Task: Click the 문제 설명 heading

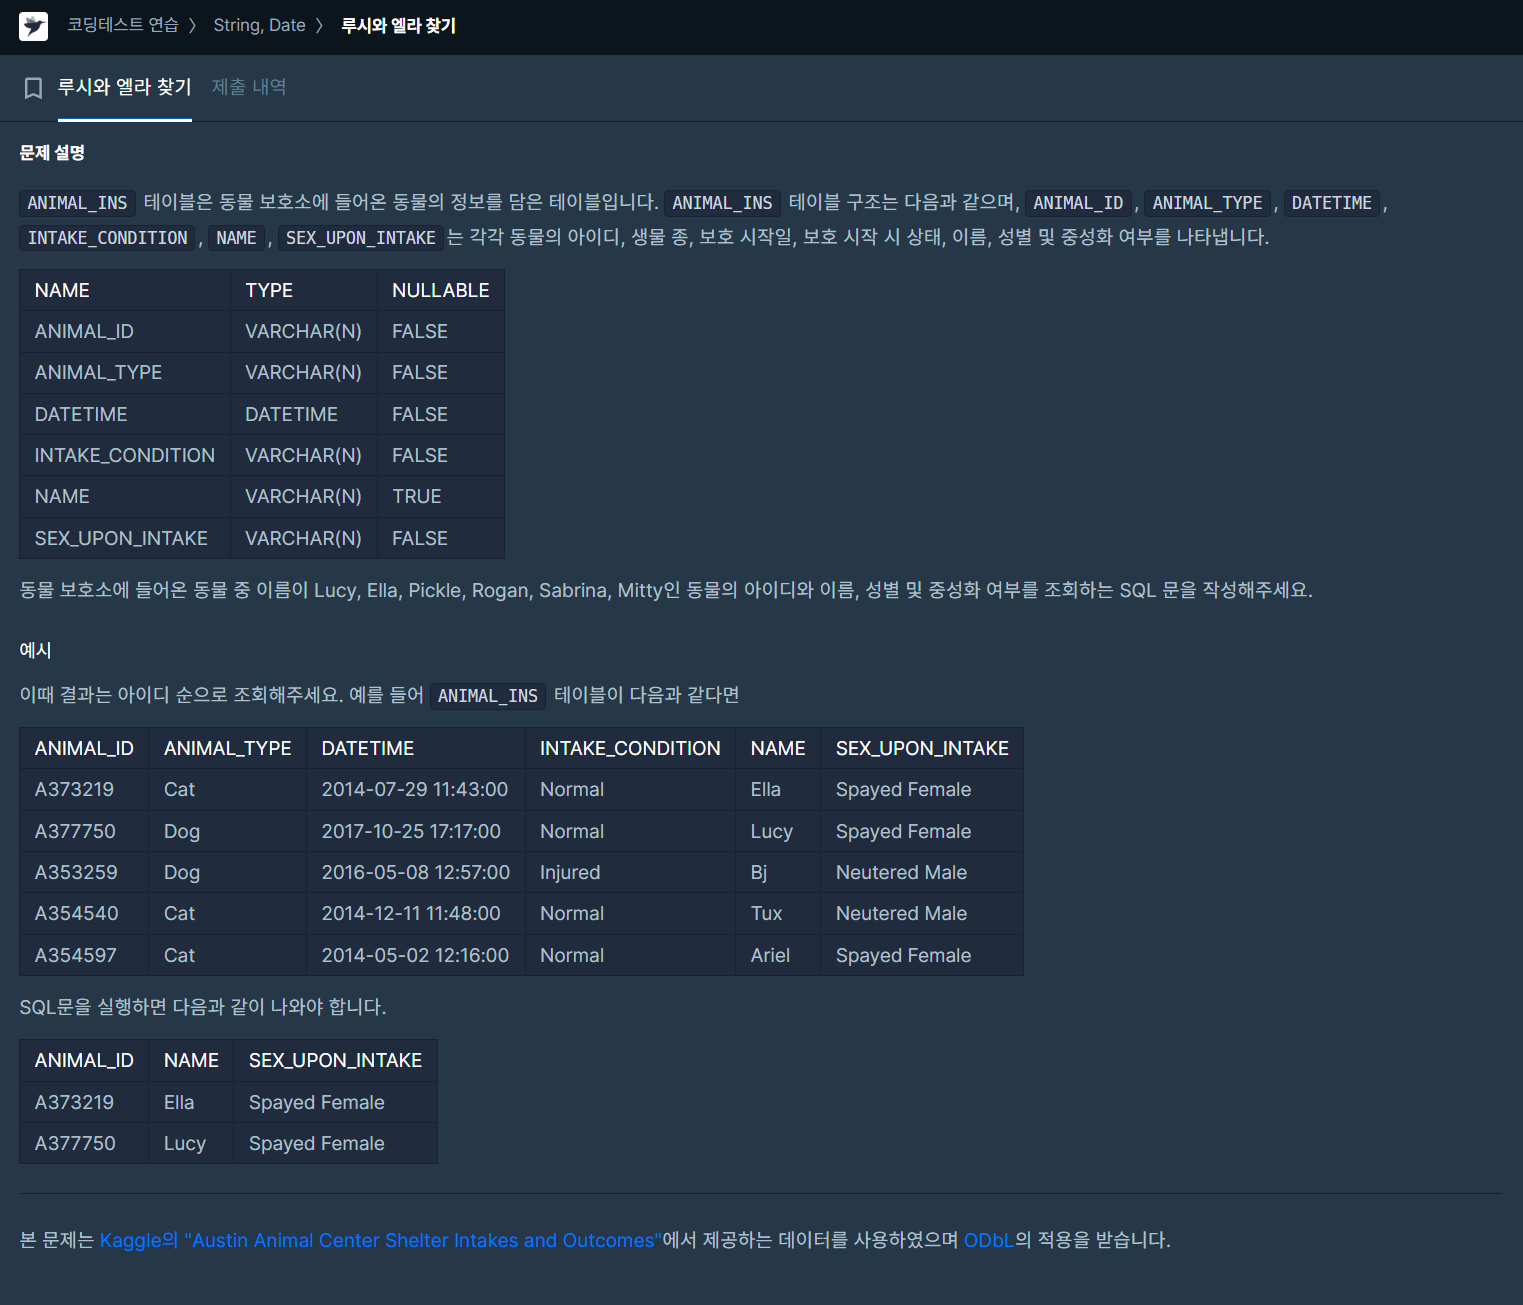Action: [x=52, y=152]
